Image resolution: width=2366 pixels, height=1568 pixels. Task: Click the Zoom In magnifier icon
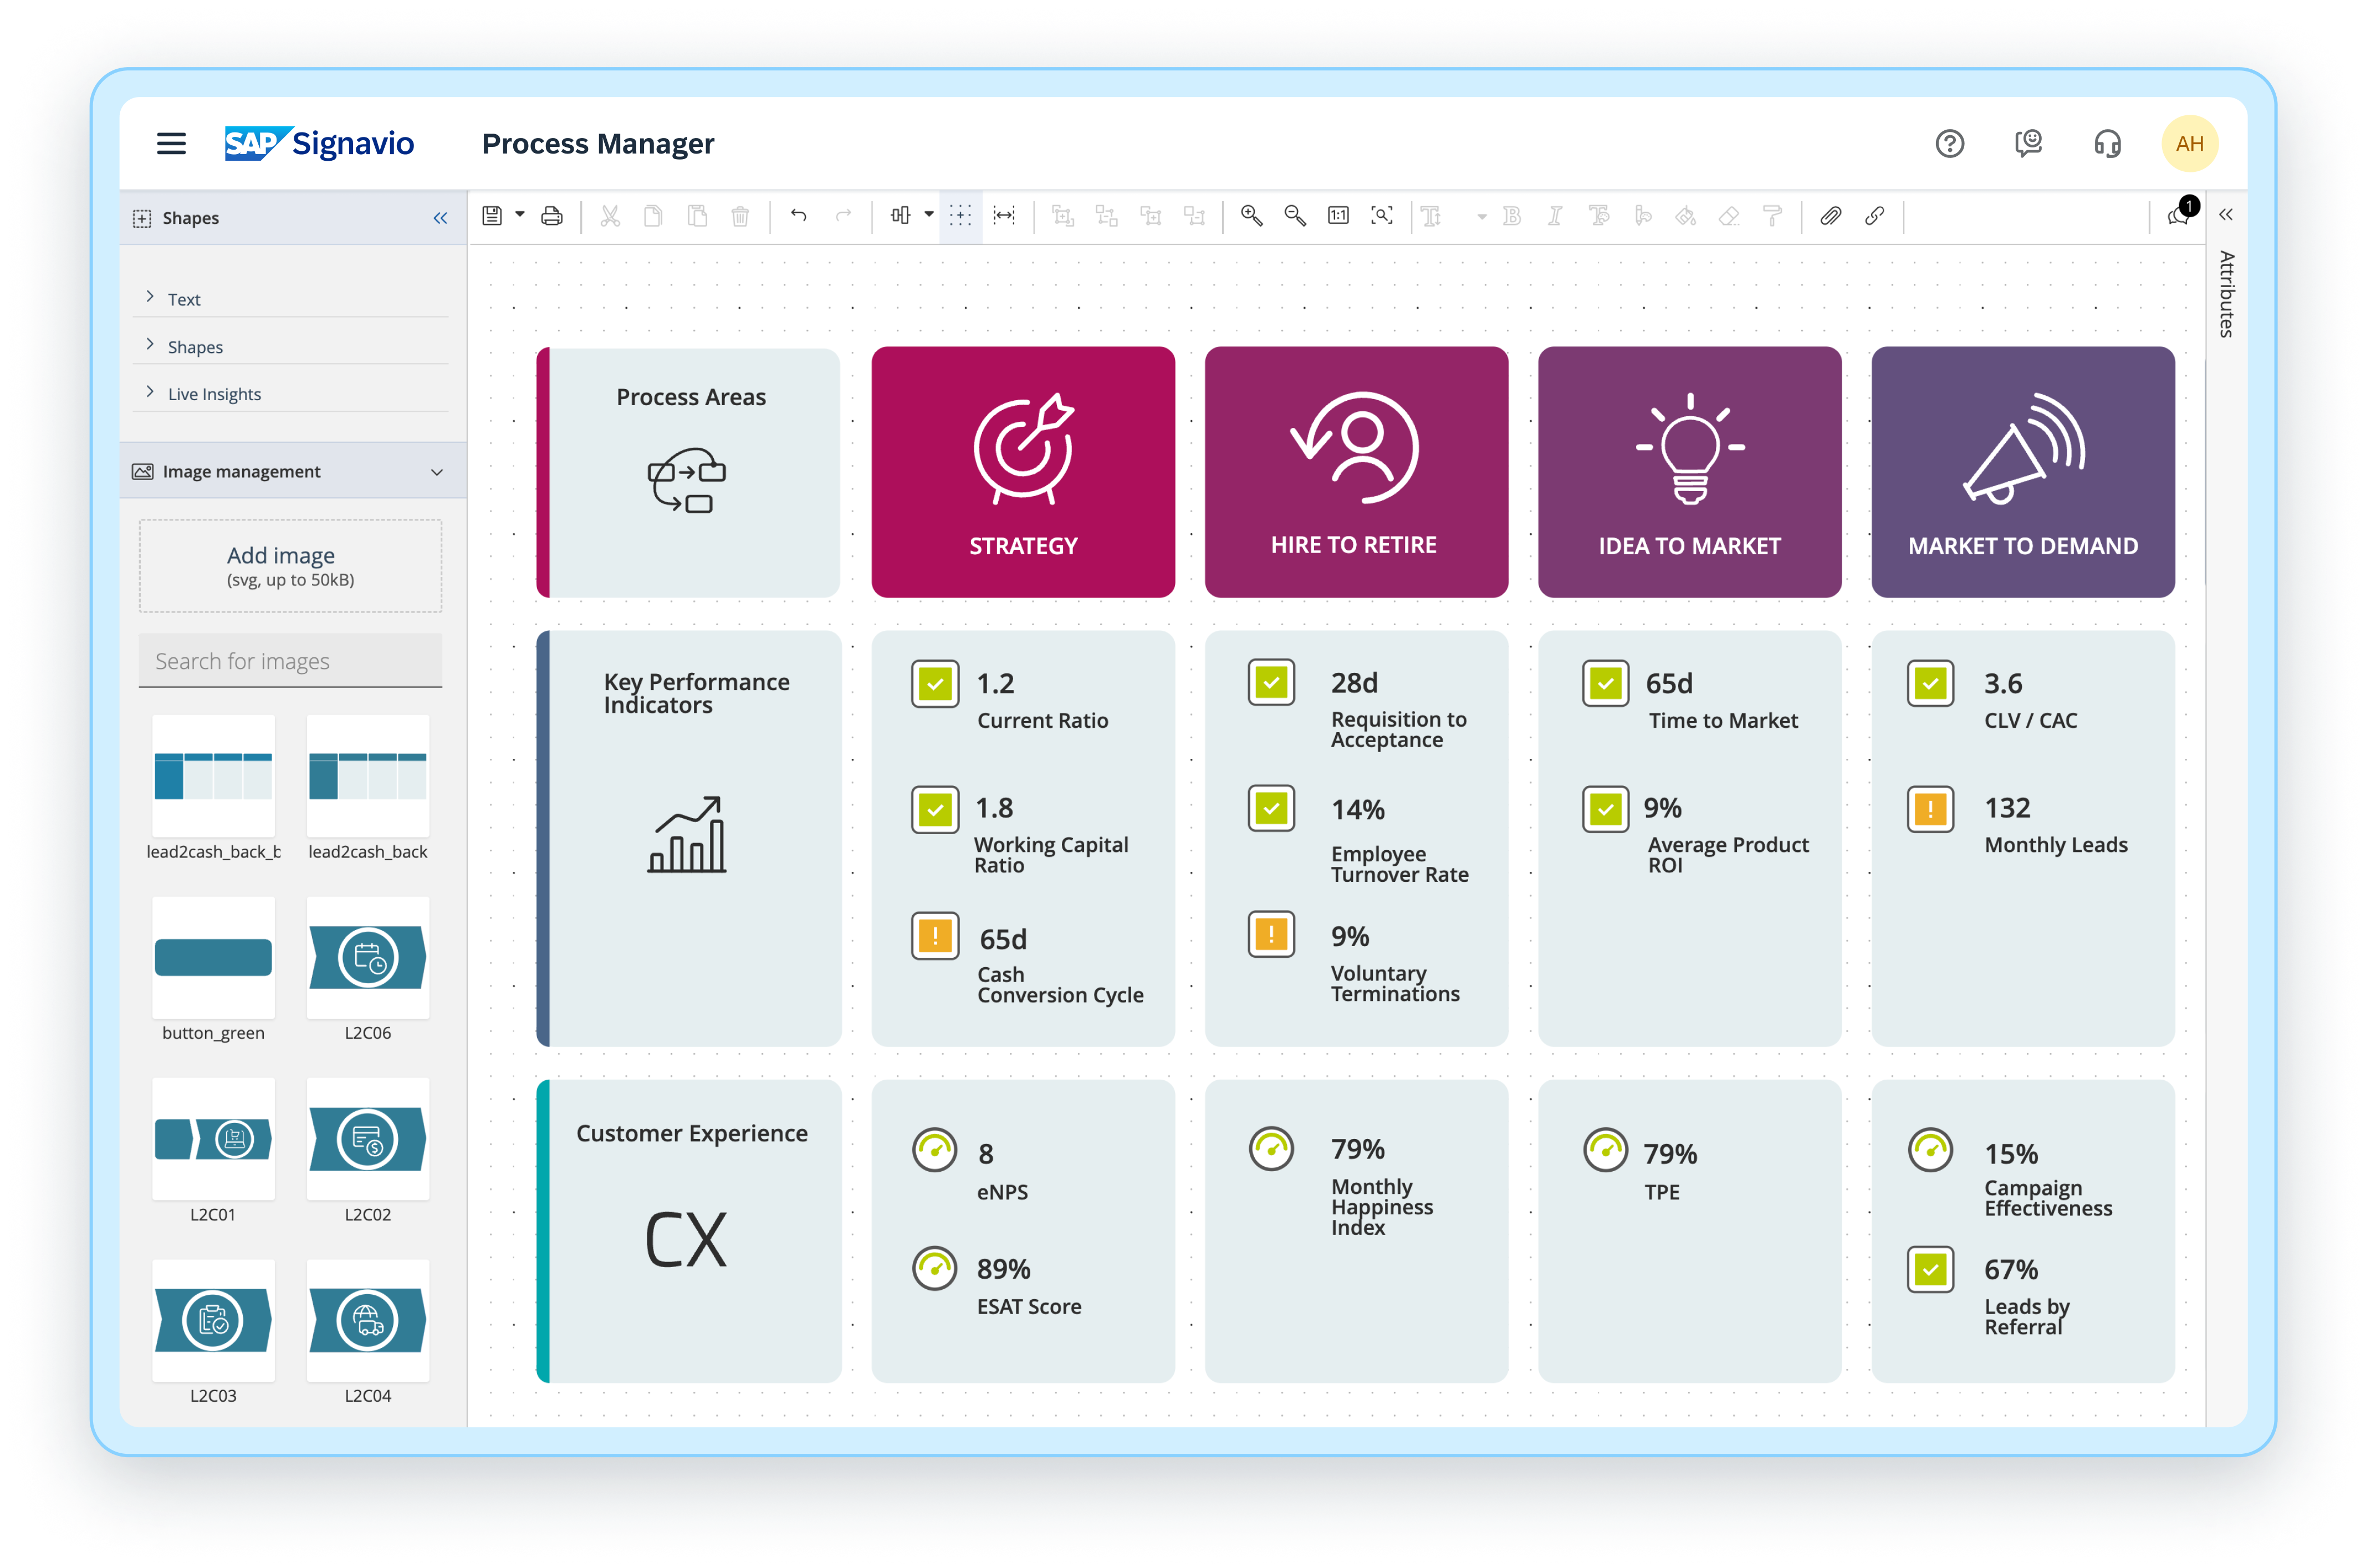pos(1250,216)
